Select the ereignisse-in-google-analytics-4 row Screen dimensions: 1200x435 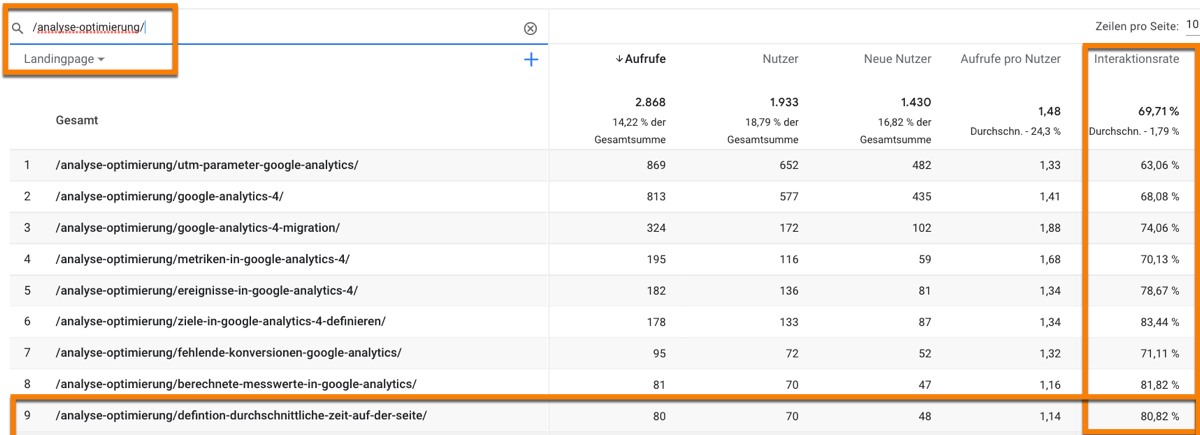207,290
